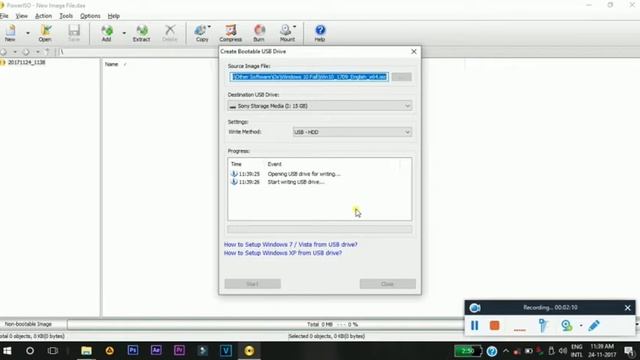Screen dimensions: 640x360
Task: Open the Write Method USB-HDD dropdown
Action: pyautogui.click(x=352, y=132)
